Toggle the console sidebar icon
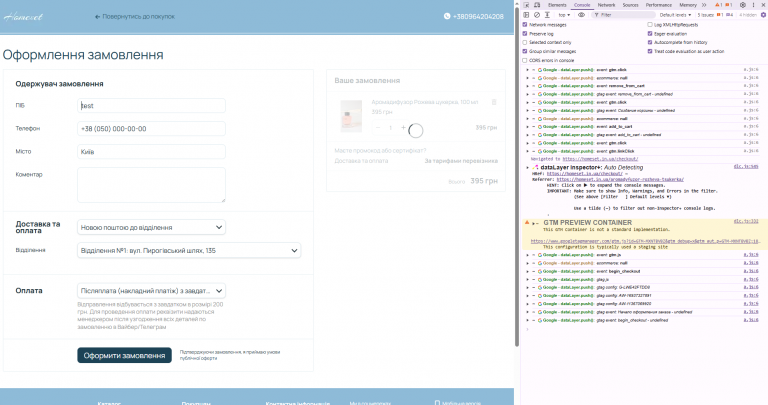 pyautogui.click(x=527, y=15)
